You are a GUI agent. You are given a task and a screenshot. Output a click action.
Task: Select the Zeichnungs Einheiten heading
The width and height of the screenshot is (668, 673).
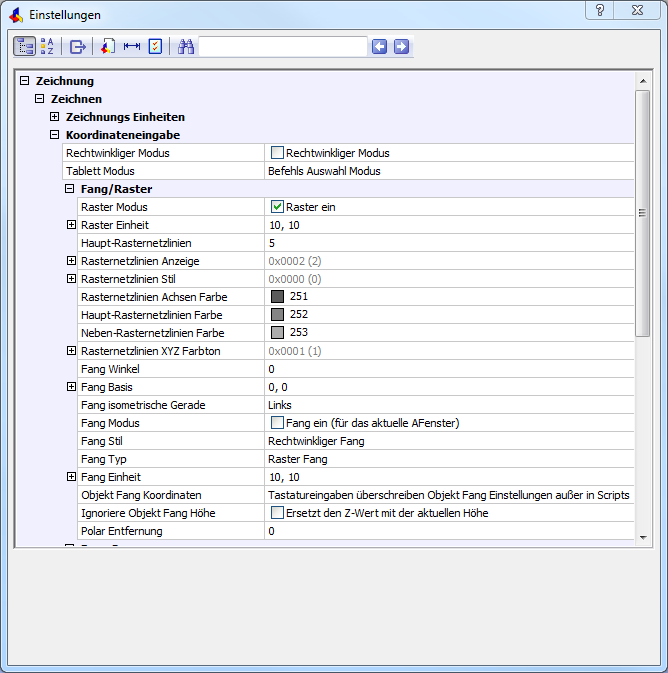coord(125,117)
